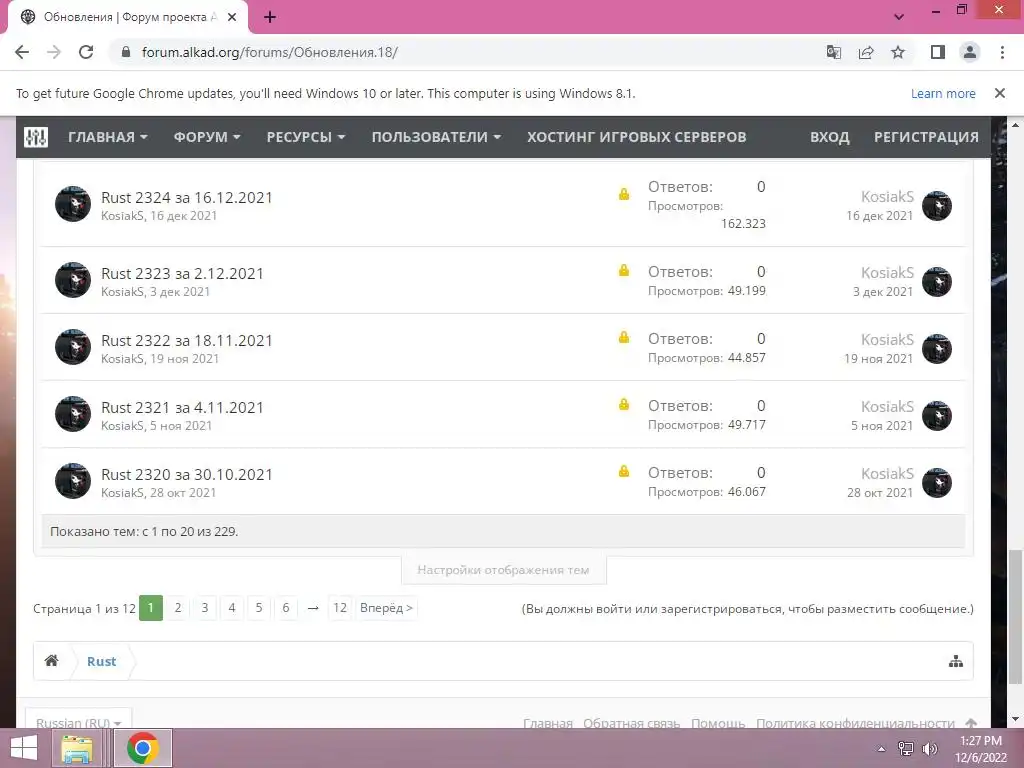Click lock icon on Rust 2320 thread
The image size is (1024, 768).
pos(624,471)
